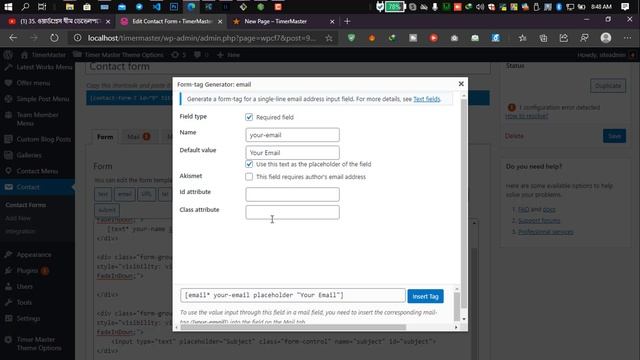Click the Duplicate button
Screen dimensions: 640x360
(608, 86)
